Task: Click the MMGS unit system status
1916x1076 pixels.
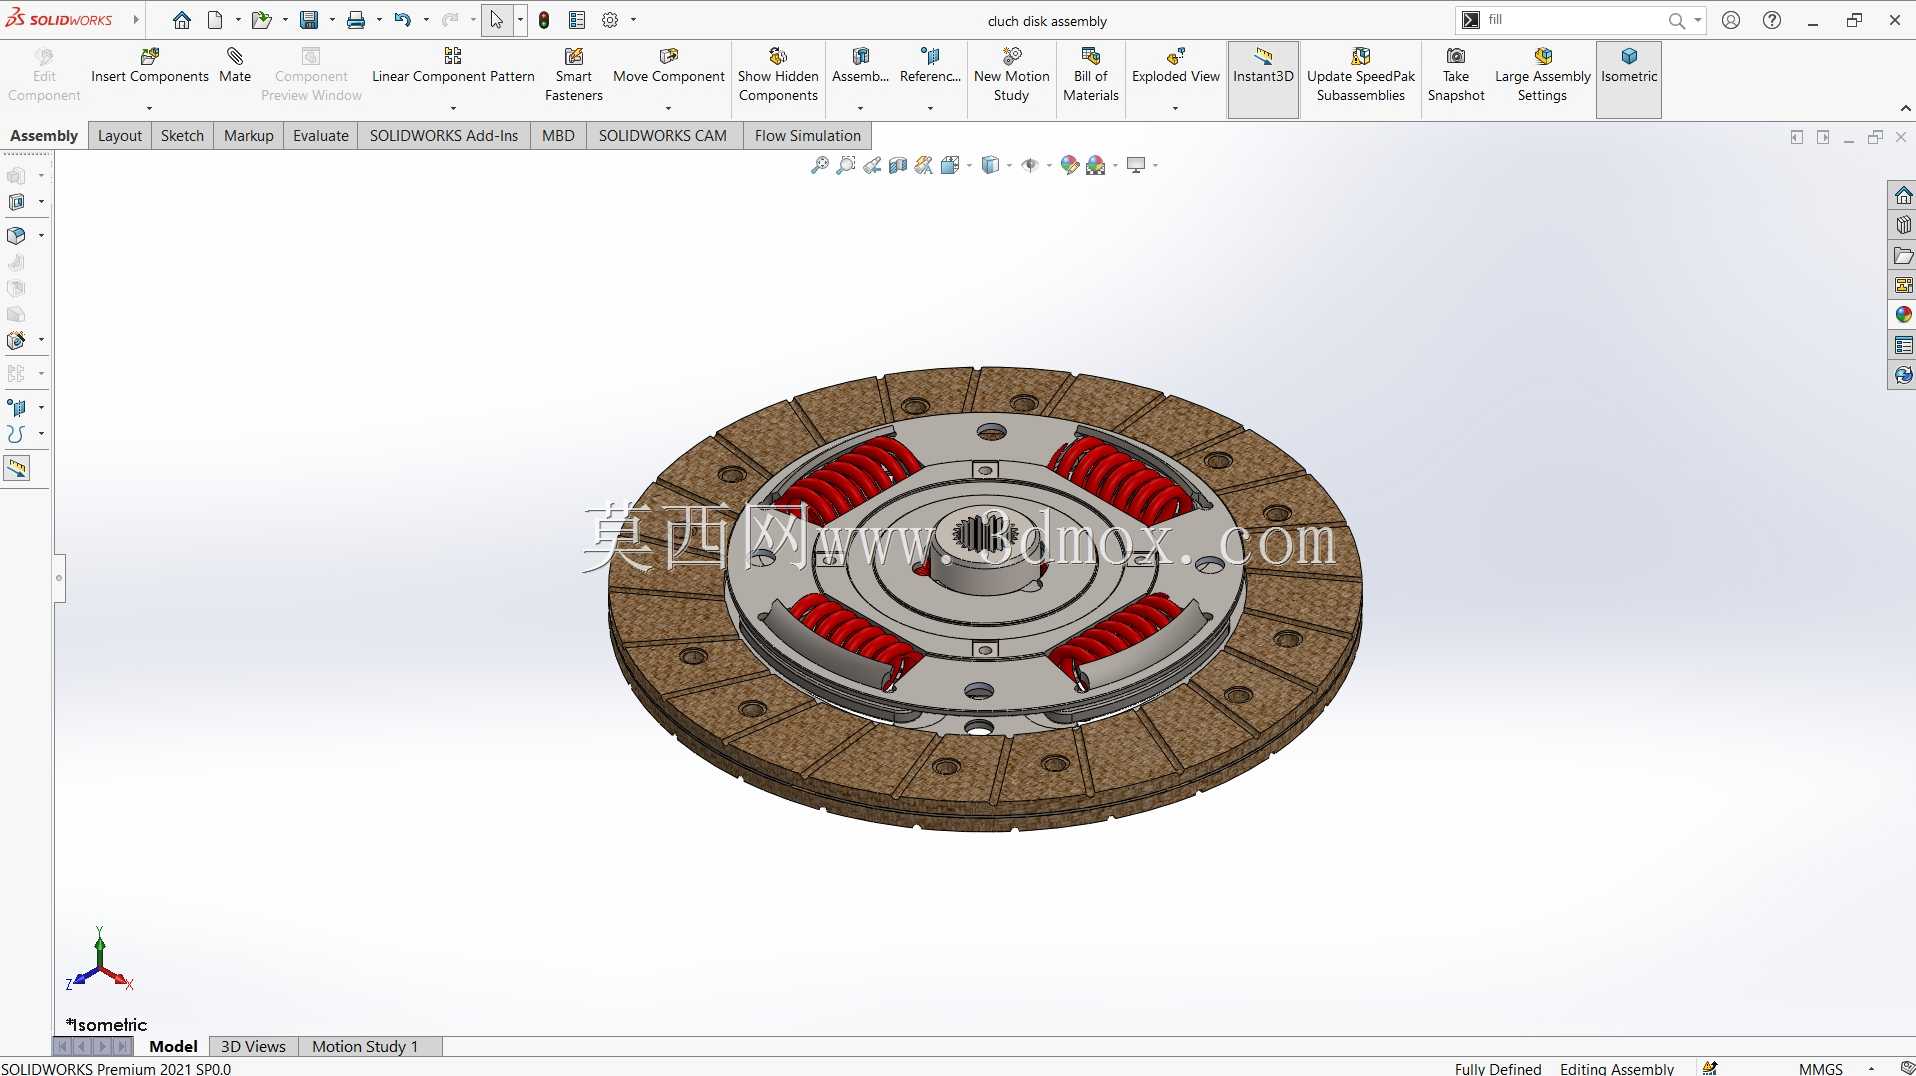Action: pyautogui.click(x=1820, y=1068)
